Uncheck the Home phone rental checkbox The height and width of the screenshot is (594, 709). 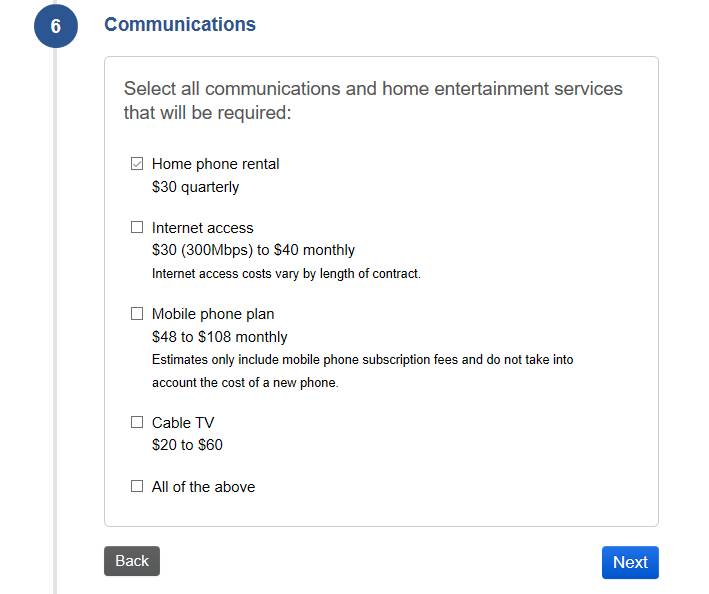[137, 164]
